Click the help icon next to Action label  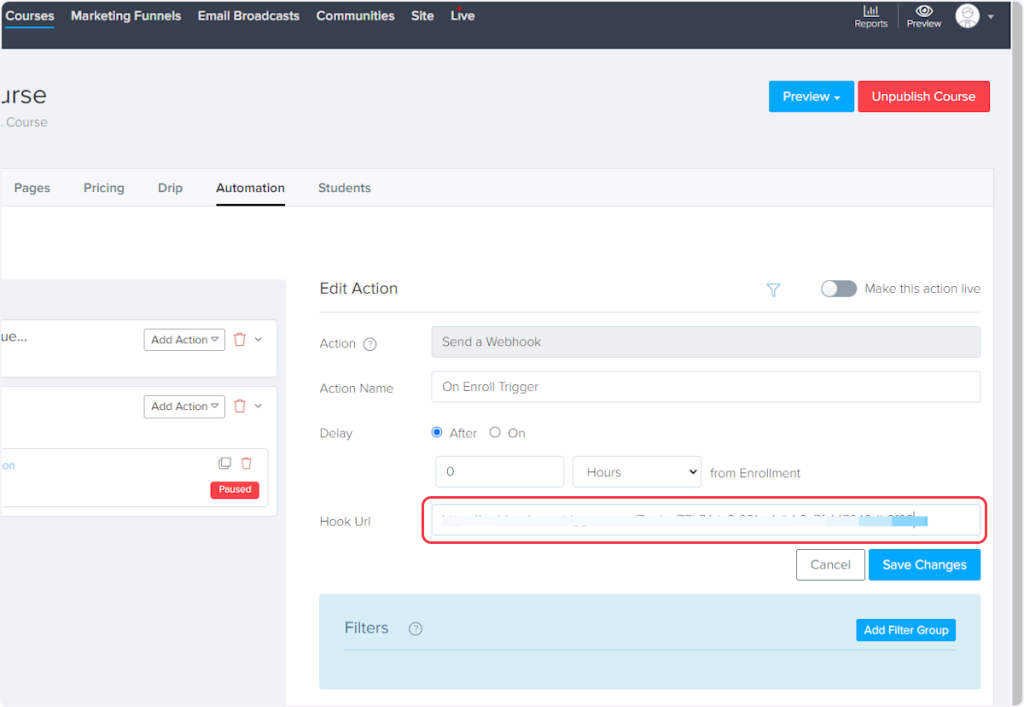[370, 344]
